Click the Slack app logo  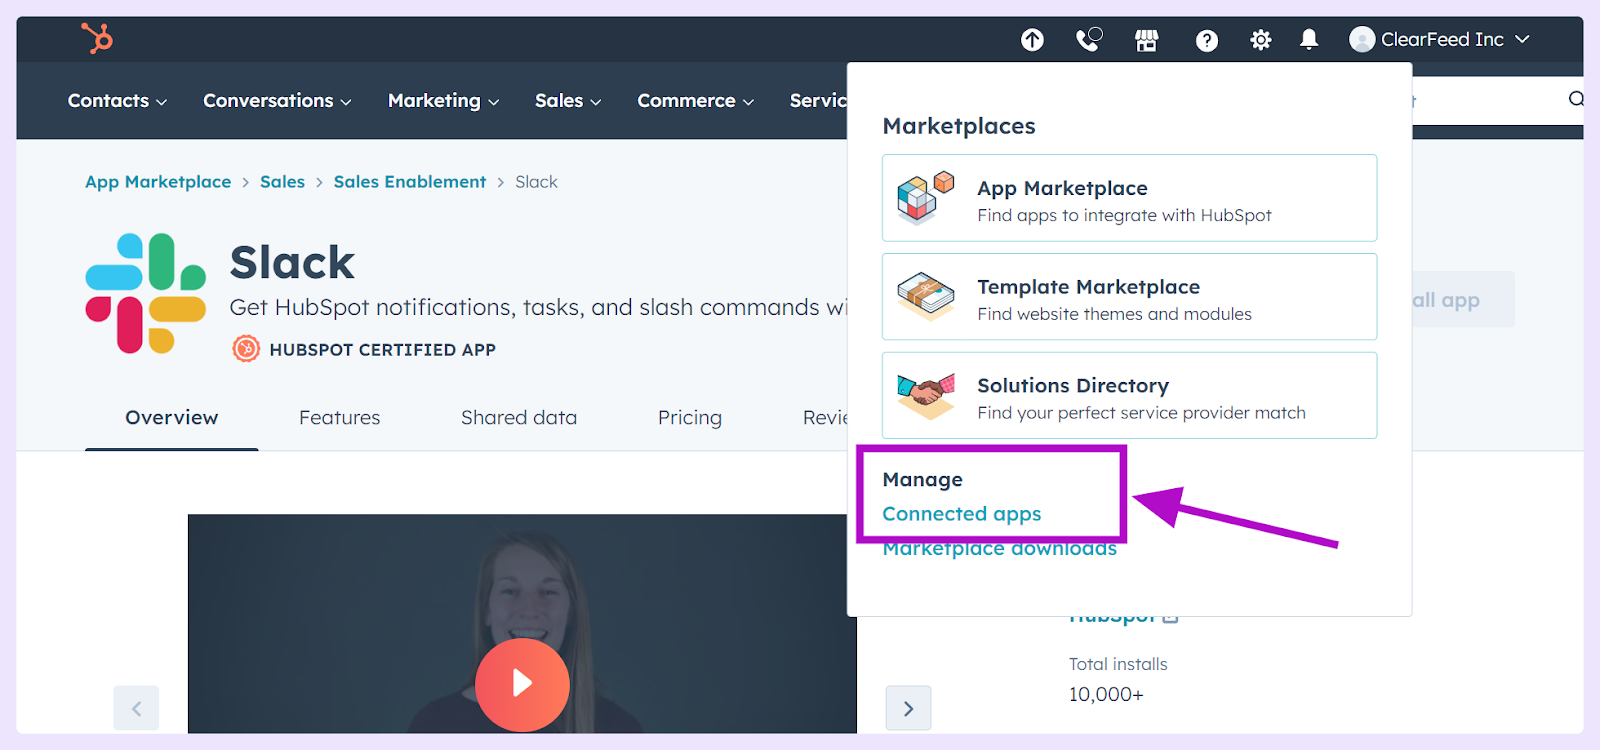(x=146, y=293)
